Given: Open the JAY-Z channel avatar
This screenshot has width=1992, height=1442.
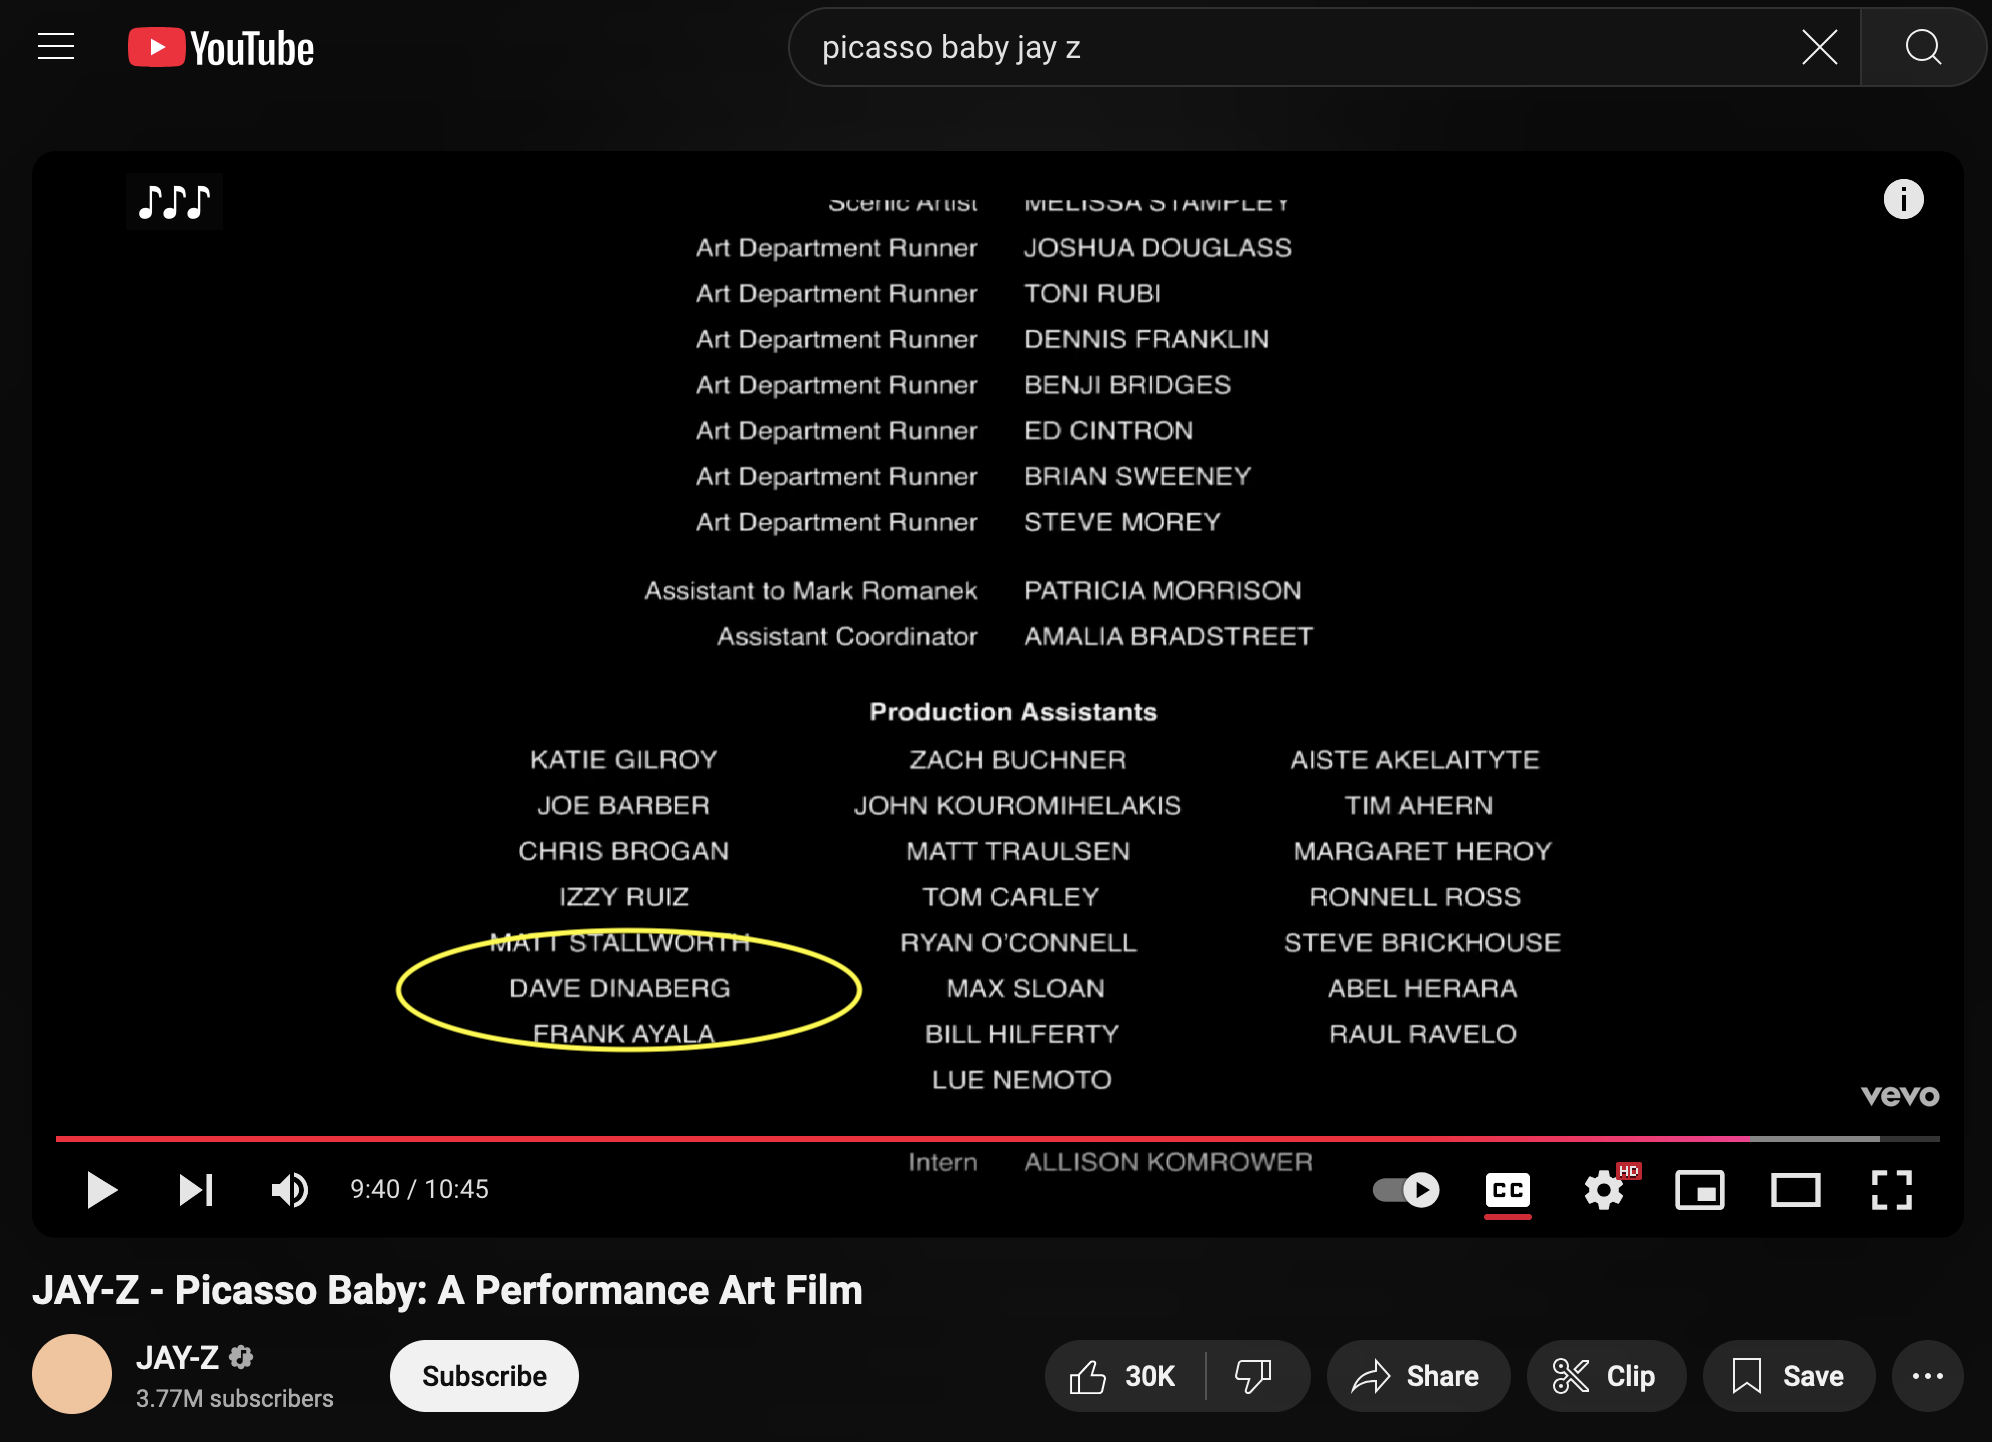Looking at the screenshot, I should (x=72, y=1374).
